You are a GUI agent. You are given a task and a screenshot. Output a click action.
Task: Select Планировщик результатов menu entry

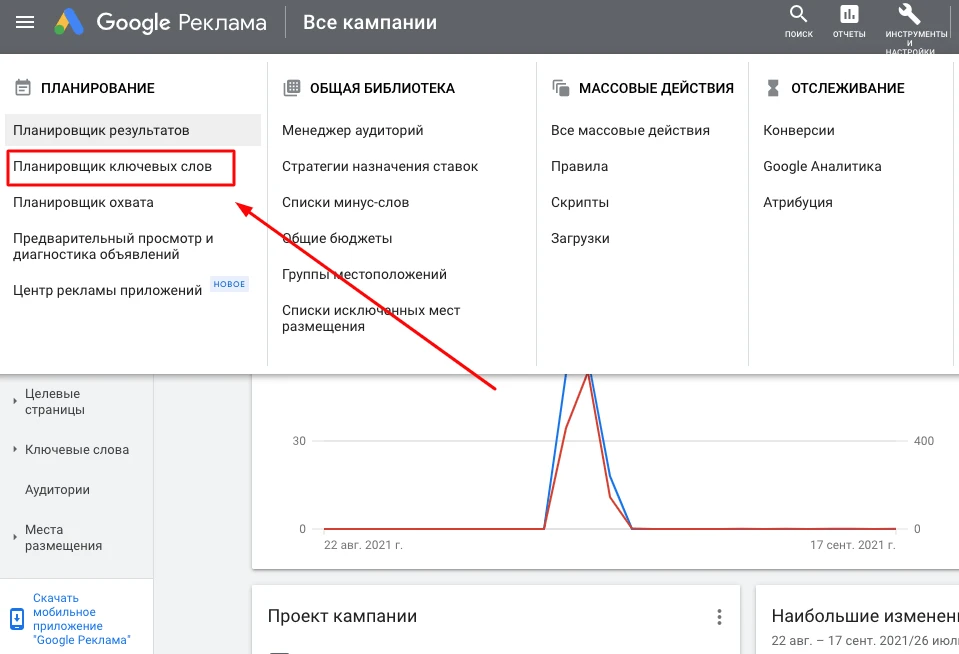pyautogui.click(x=101, y=130)
